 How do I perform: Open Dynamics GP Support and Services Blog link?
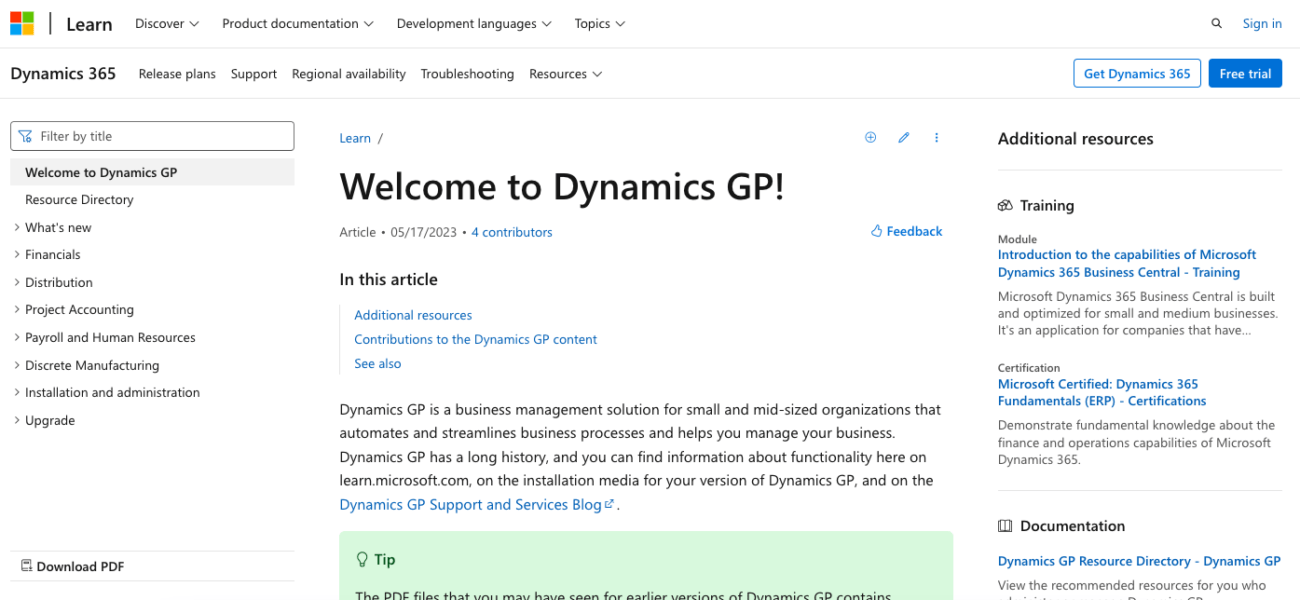476,504
